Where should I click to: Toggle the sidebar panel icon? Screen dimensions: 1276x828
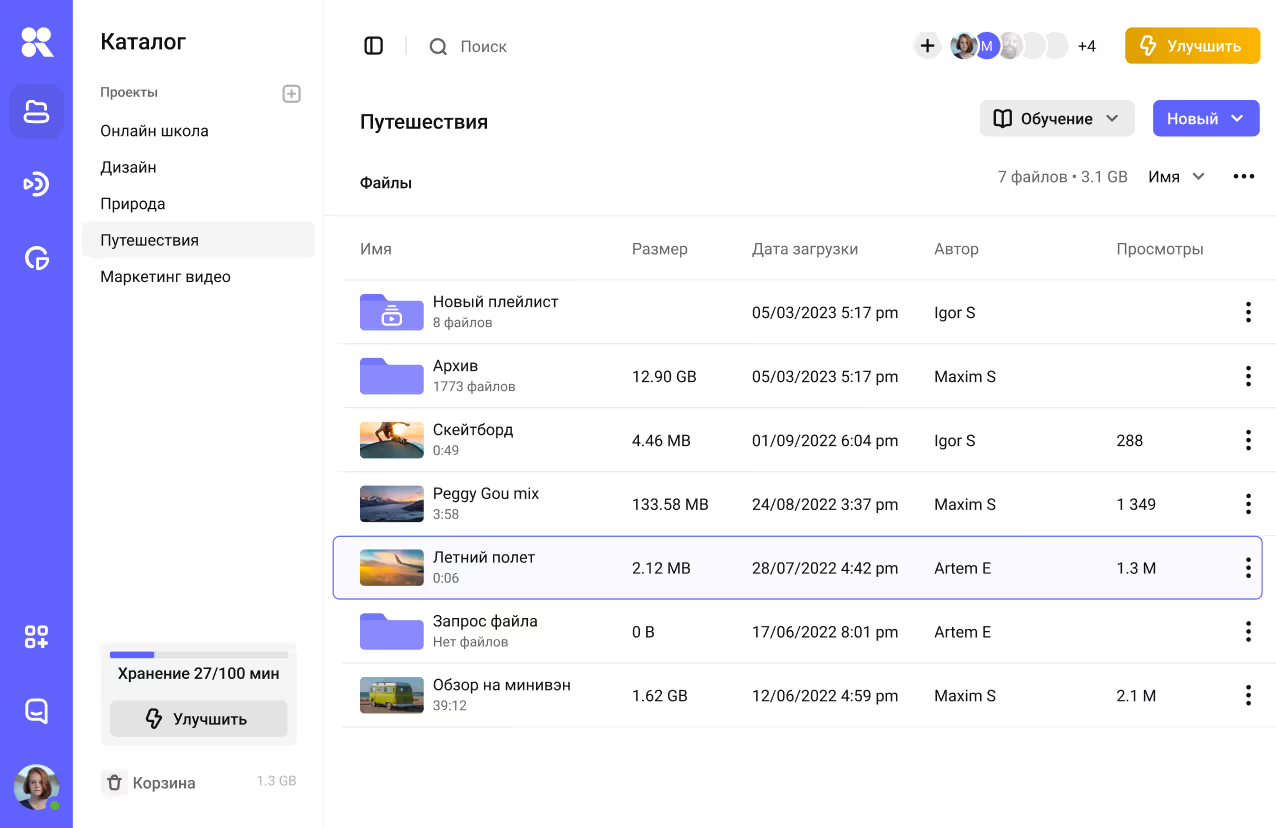coord(374,46)
